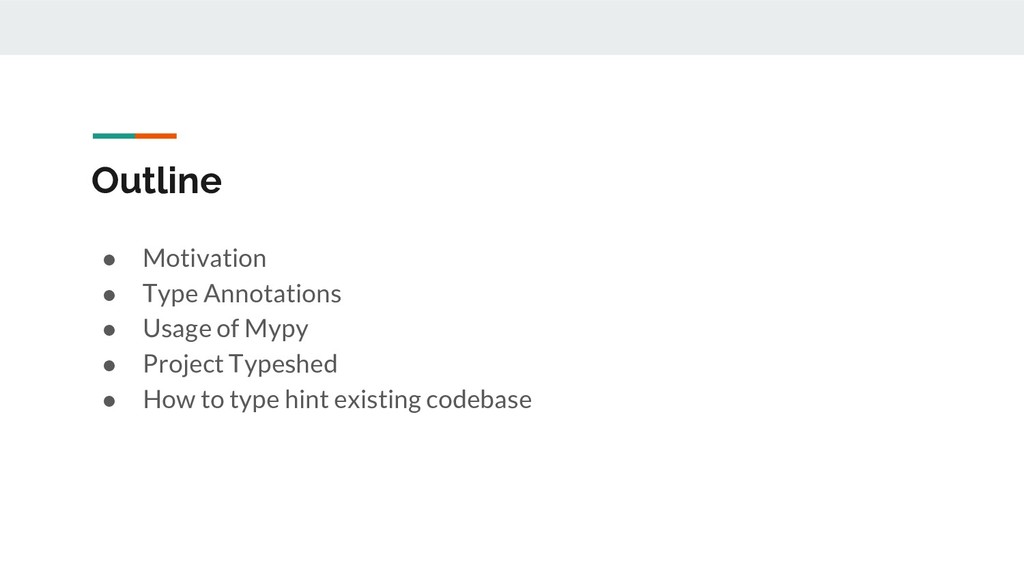Click the word Project in the fourth bullet
Image resolution: width=1024 pixels, height=576 pixels.
click(x=183, y=365)
